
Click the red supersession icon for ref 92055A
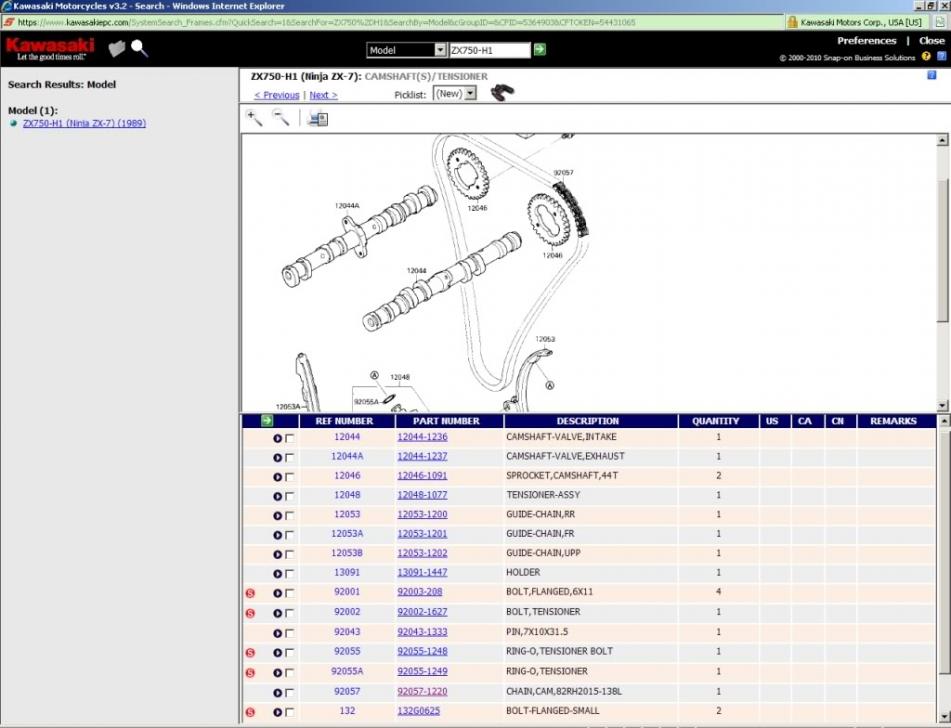click(250, 673)
